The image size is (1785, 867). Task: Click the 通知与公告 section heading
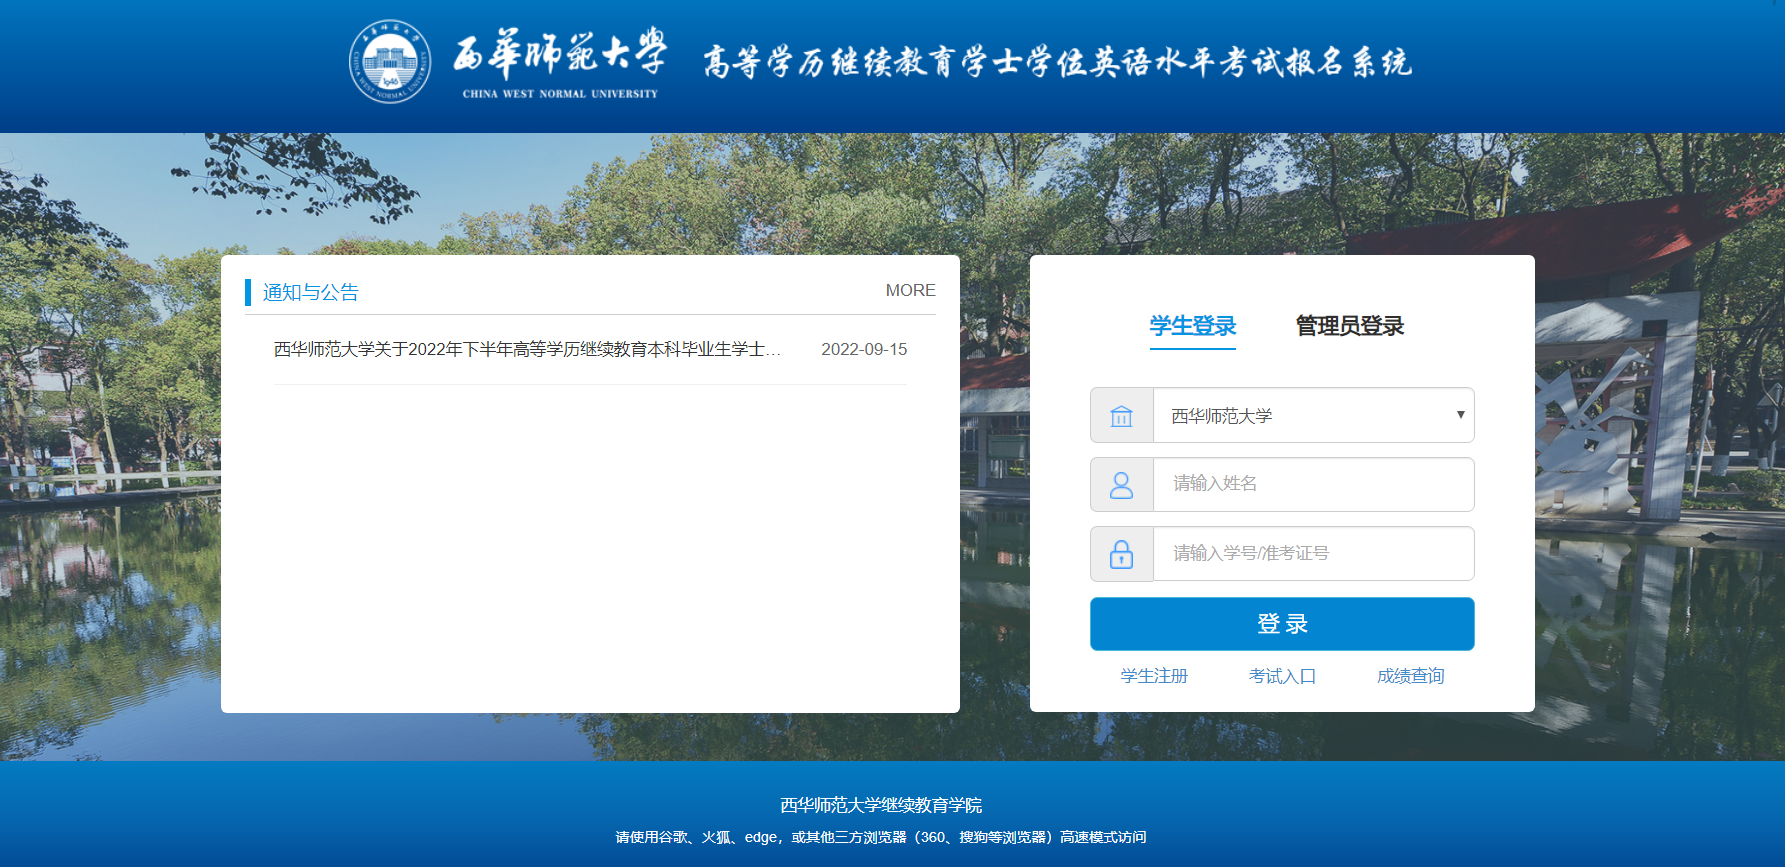tap(310, 292)
